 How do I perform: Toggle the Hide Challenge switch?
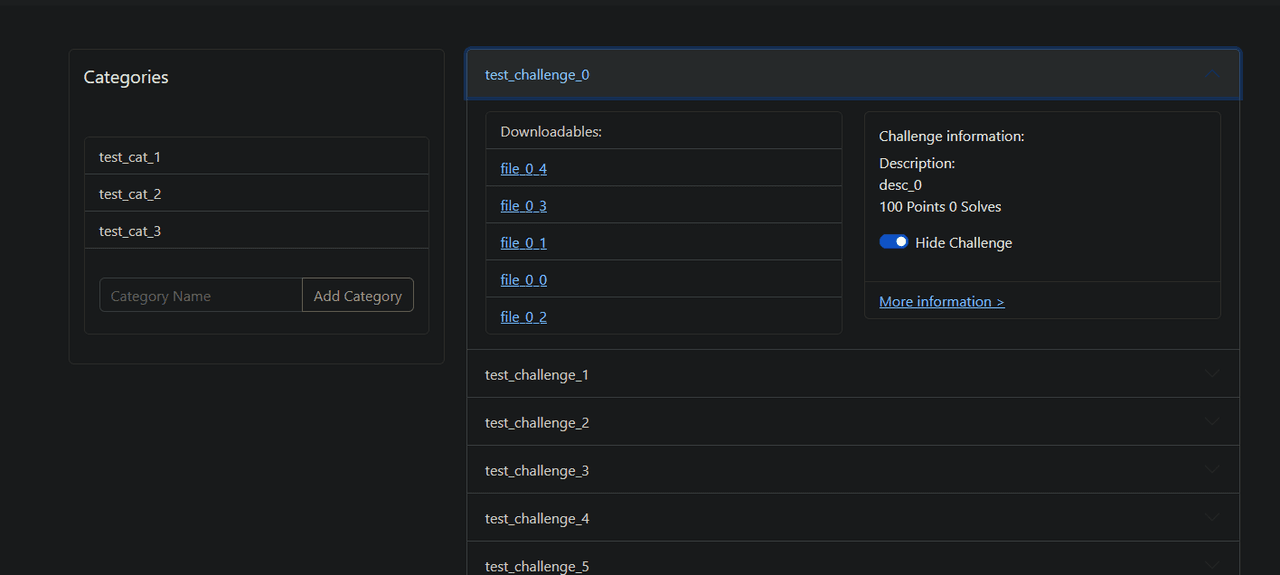pyautogui.click(x=893, y=242)
